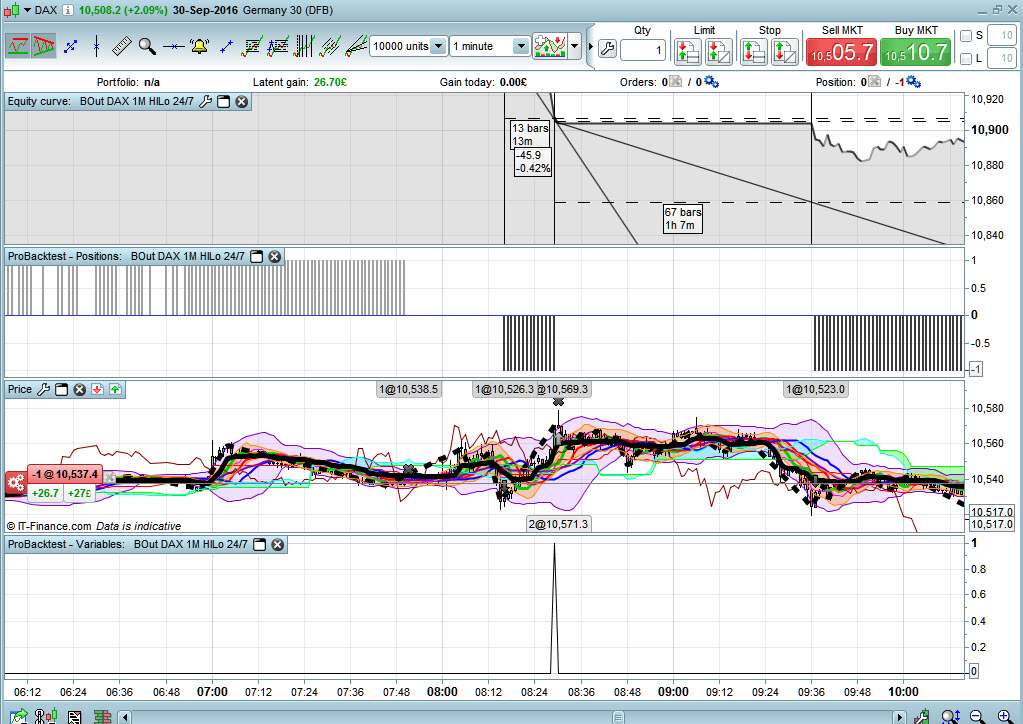Close the ProBacktest Variables panel
The width and height of the screenshot is (1023, 724).
coord(278,544)
